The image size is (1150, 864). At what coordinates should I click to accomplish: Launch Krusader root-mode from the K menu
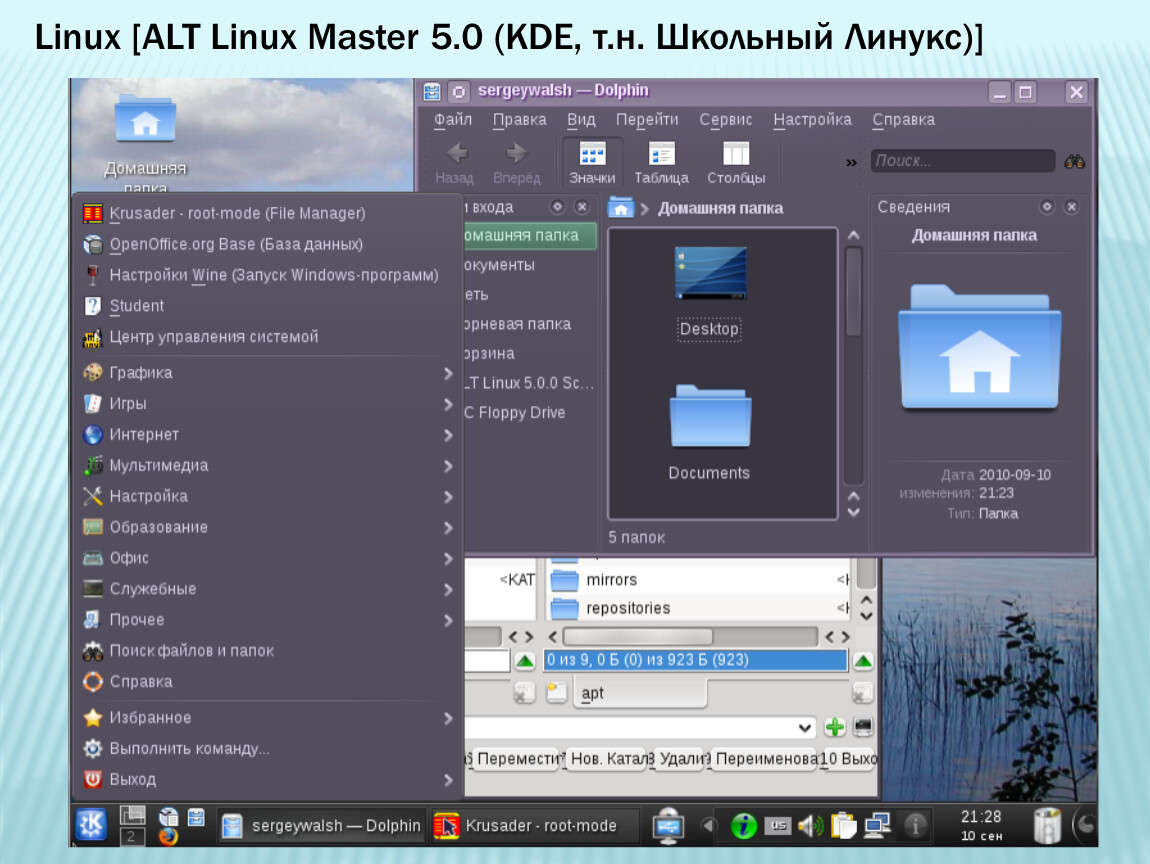click(268, 213)
